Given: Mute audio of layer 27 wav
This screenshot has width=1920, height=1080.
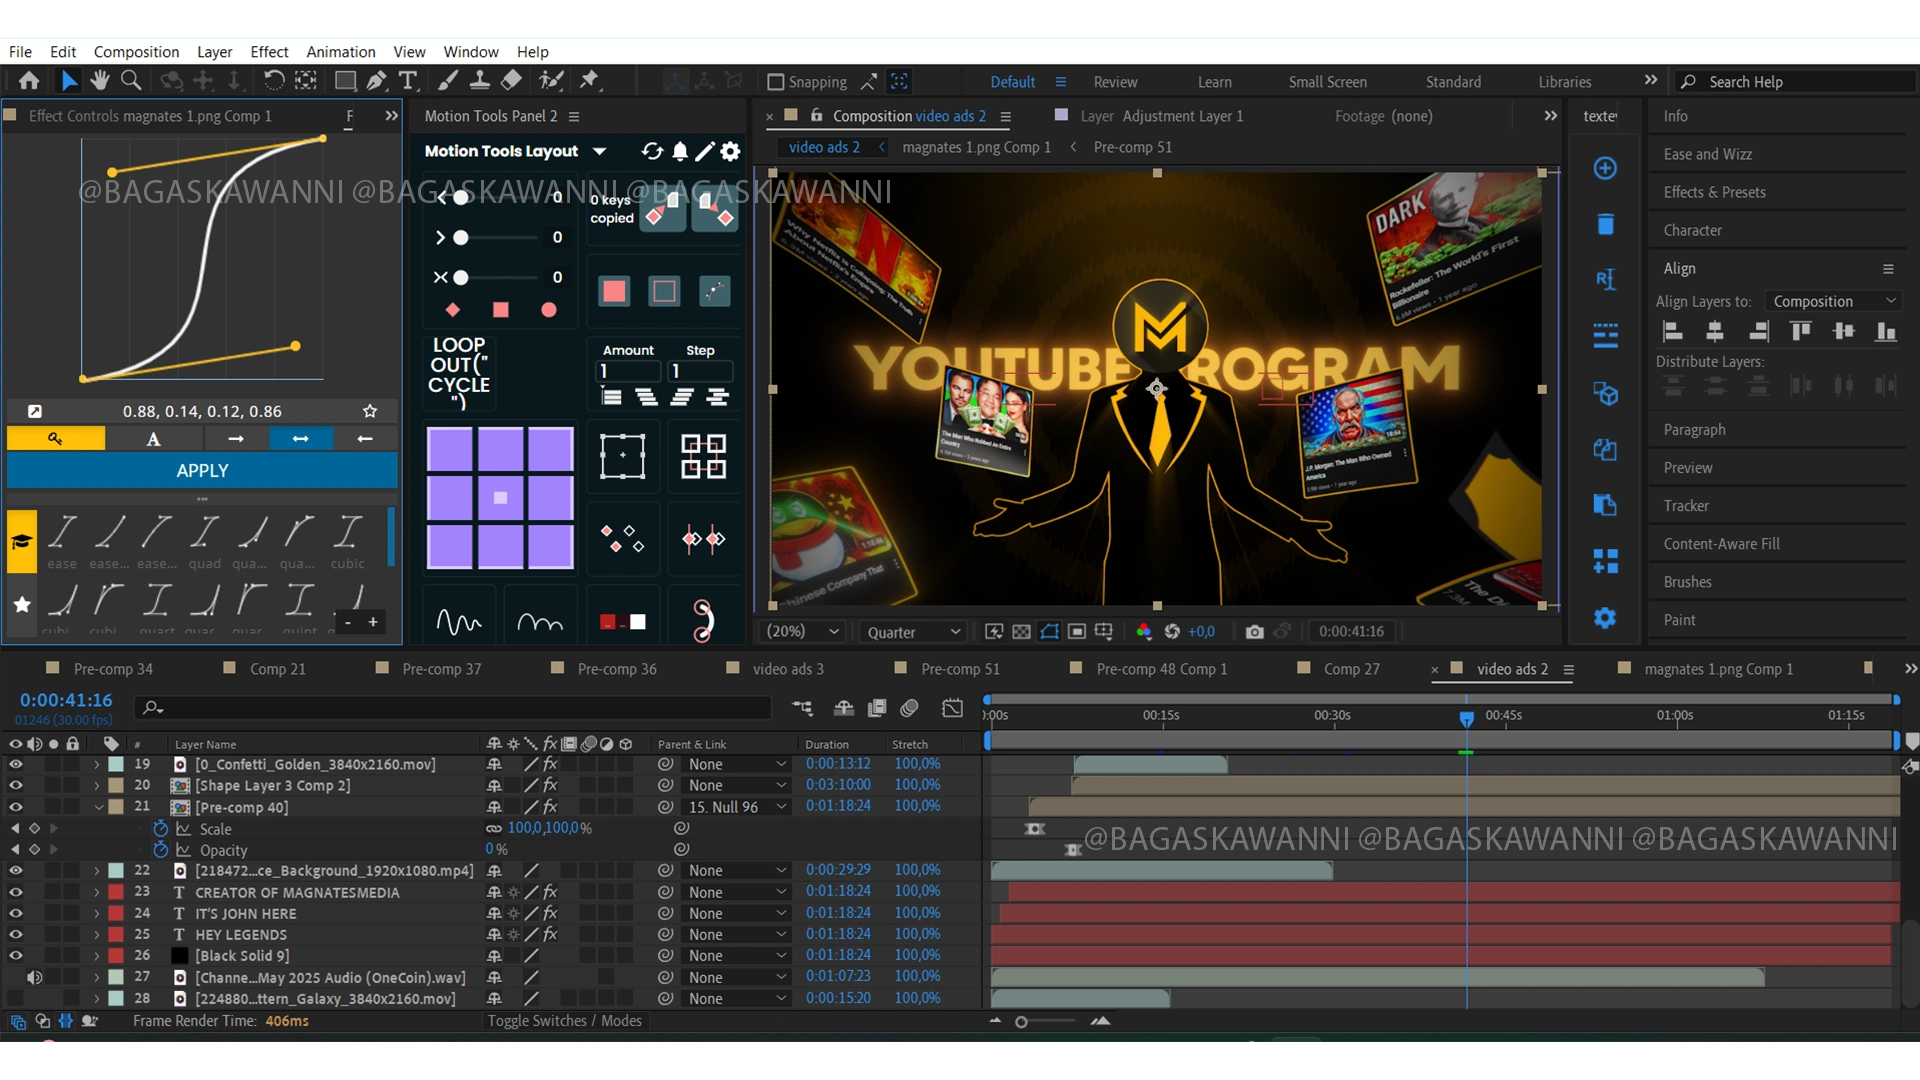Looking at the screenshot, I should click(x=34, y=977).
